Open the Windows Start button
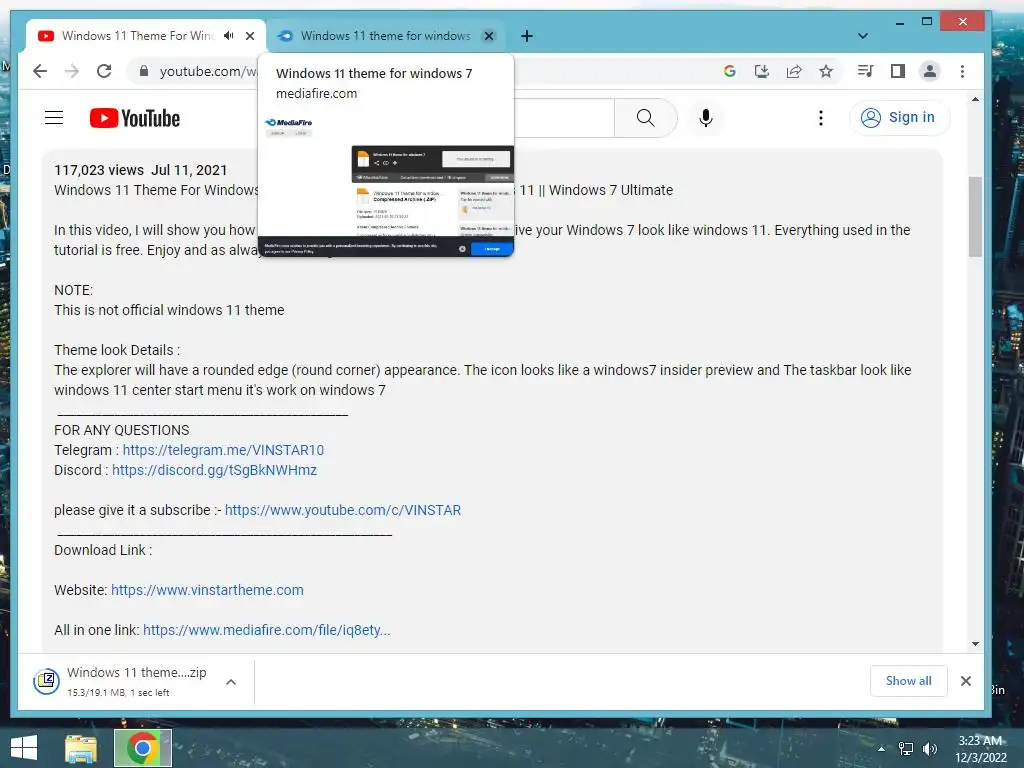1024x768 pixels. 24,748
